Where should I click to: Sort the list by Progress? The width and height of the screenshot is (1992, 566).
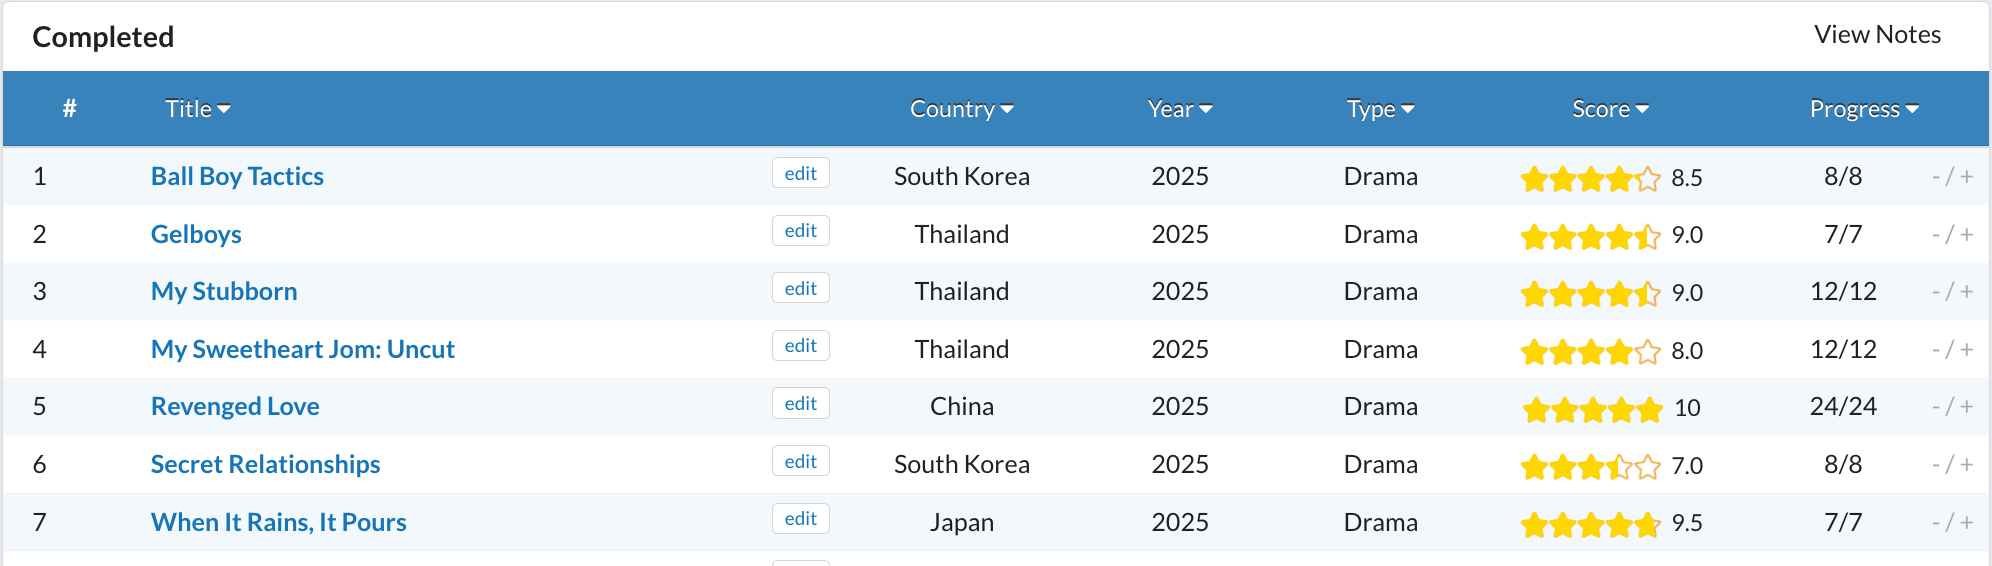[x=1863, y=109]
